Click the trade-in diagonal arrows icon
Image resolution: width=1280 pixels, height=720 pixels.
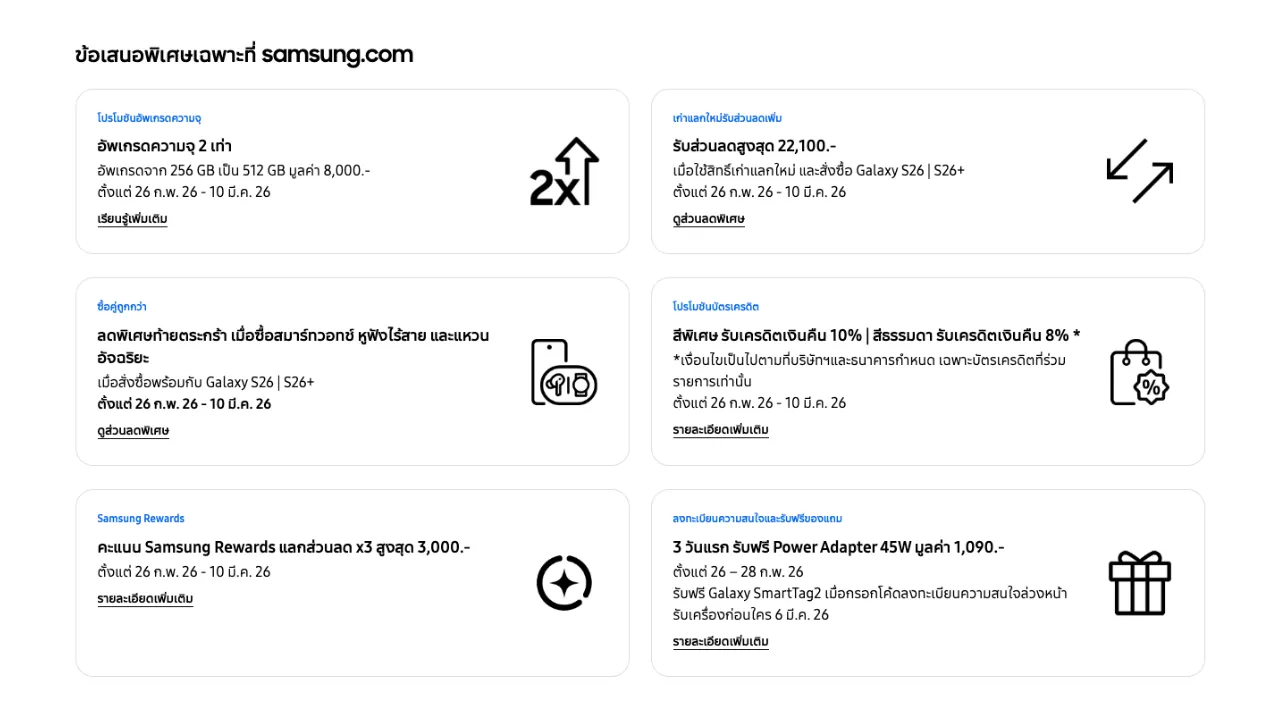pos(1139,171)
